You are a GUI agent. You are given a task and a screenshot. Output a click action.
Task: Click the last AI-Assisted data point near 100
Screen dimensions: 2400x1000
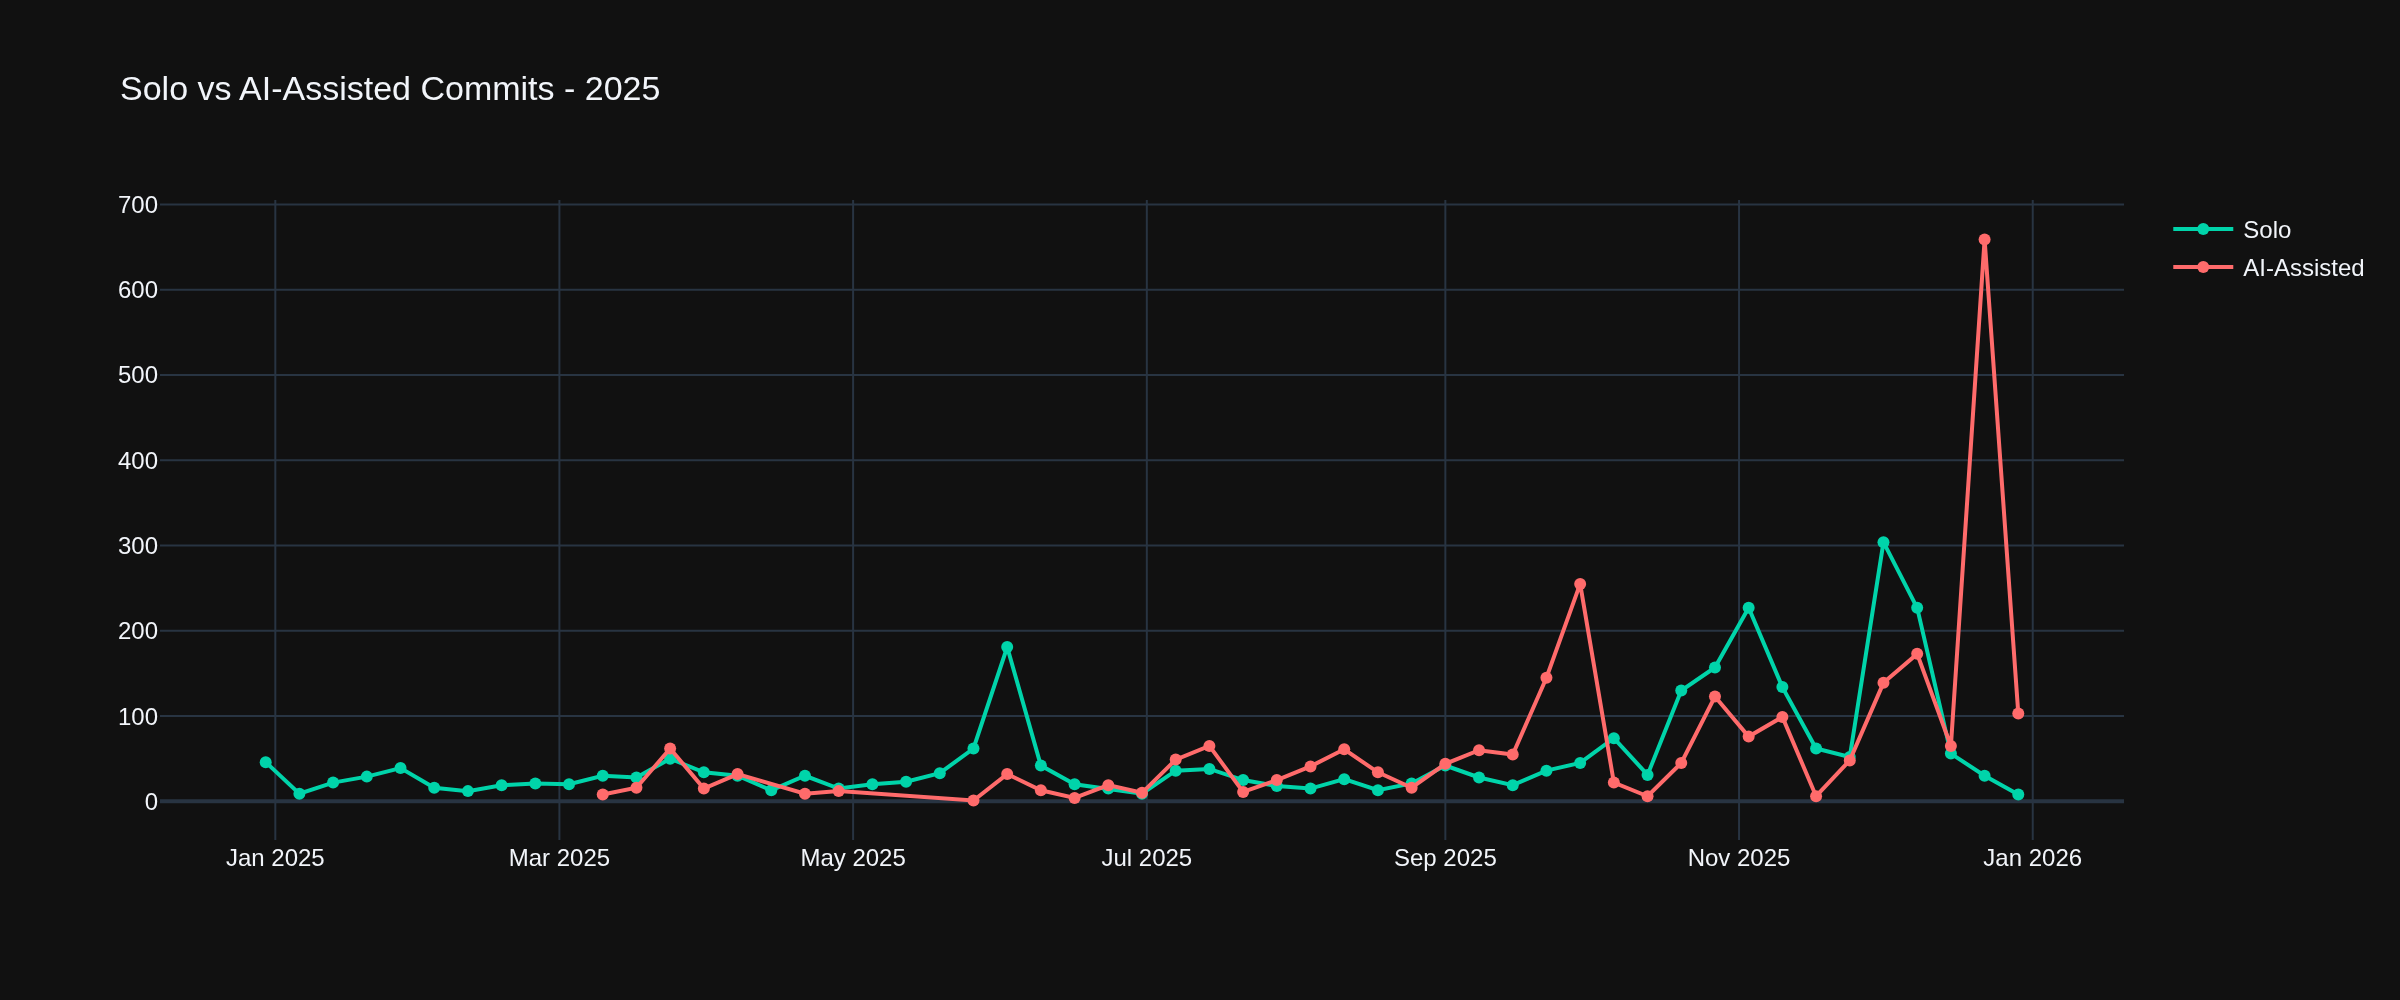[x=2018, y=714]
